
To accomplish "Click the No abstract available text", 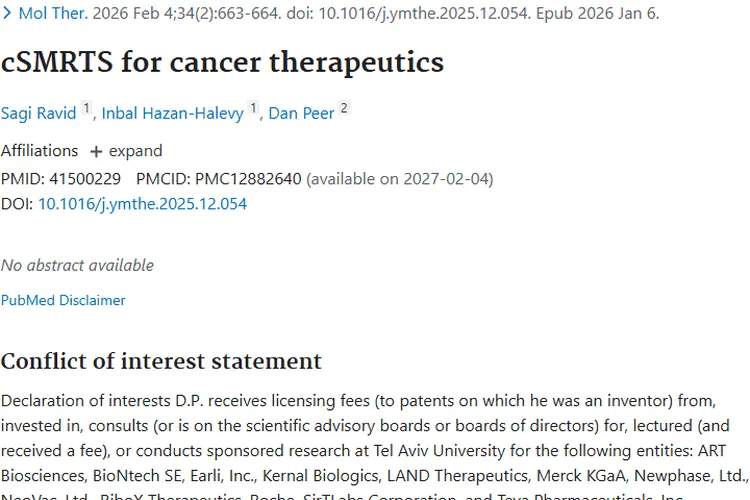I will click(x=77, y=265).
